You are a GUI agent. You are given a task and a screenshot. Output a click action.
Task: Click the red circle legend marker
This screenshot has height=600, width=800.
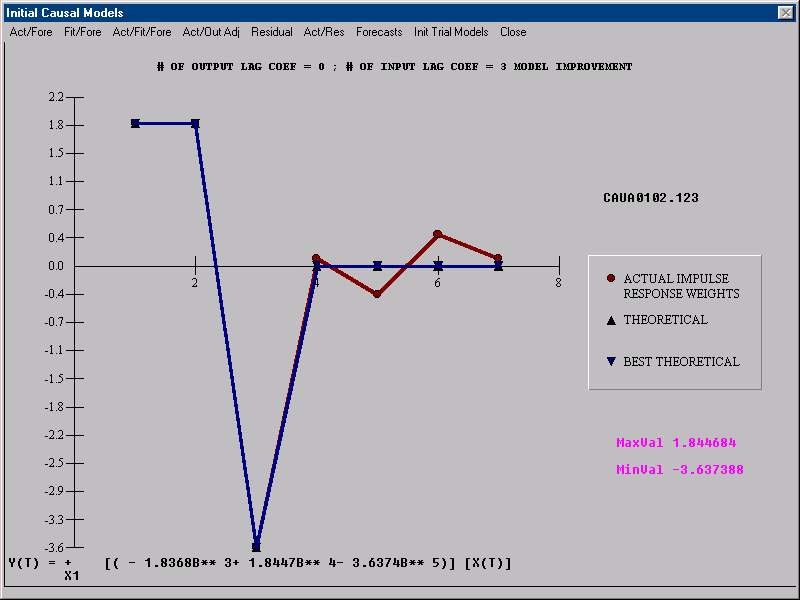click(610, 278)
